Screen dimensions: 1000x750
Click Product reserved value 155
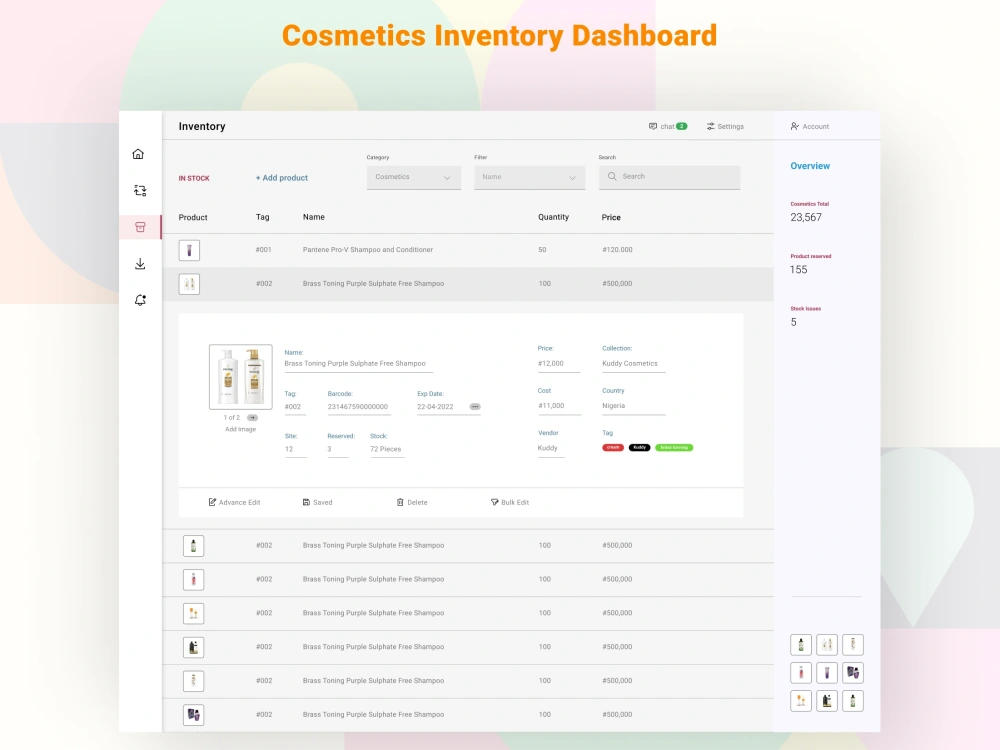coord(798,270)
